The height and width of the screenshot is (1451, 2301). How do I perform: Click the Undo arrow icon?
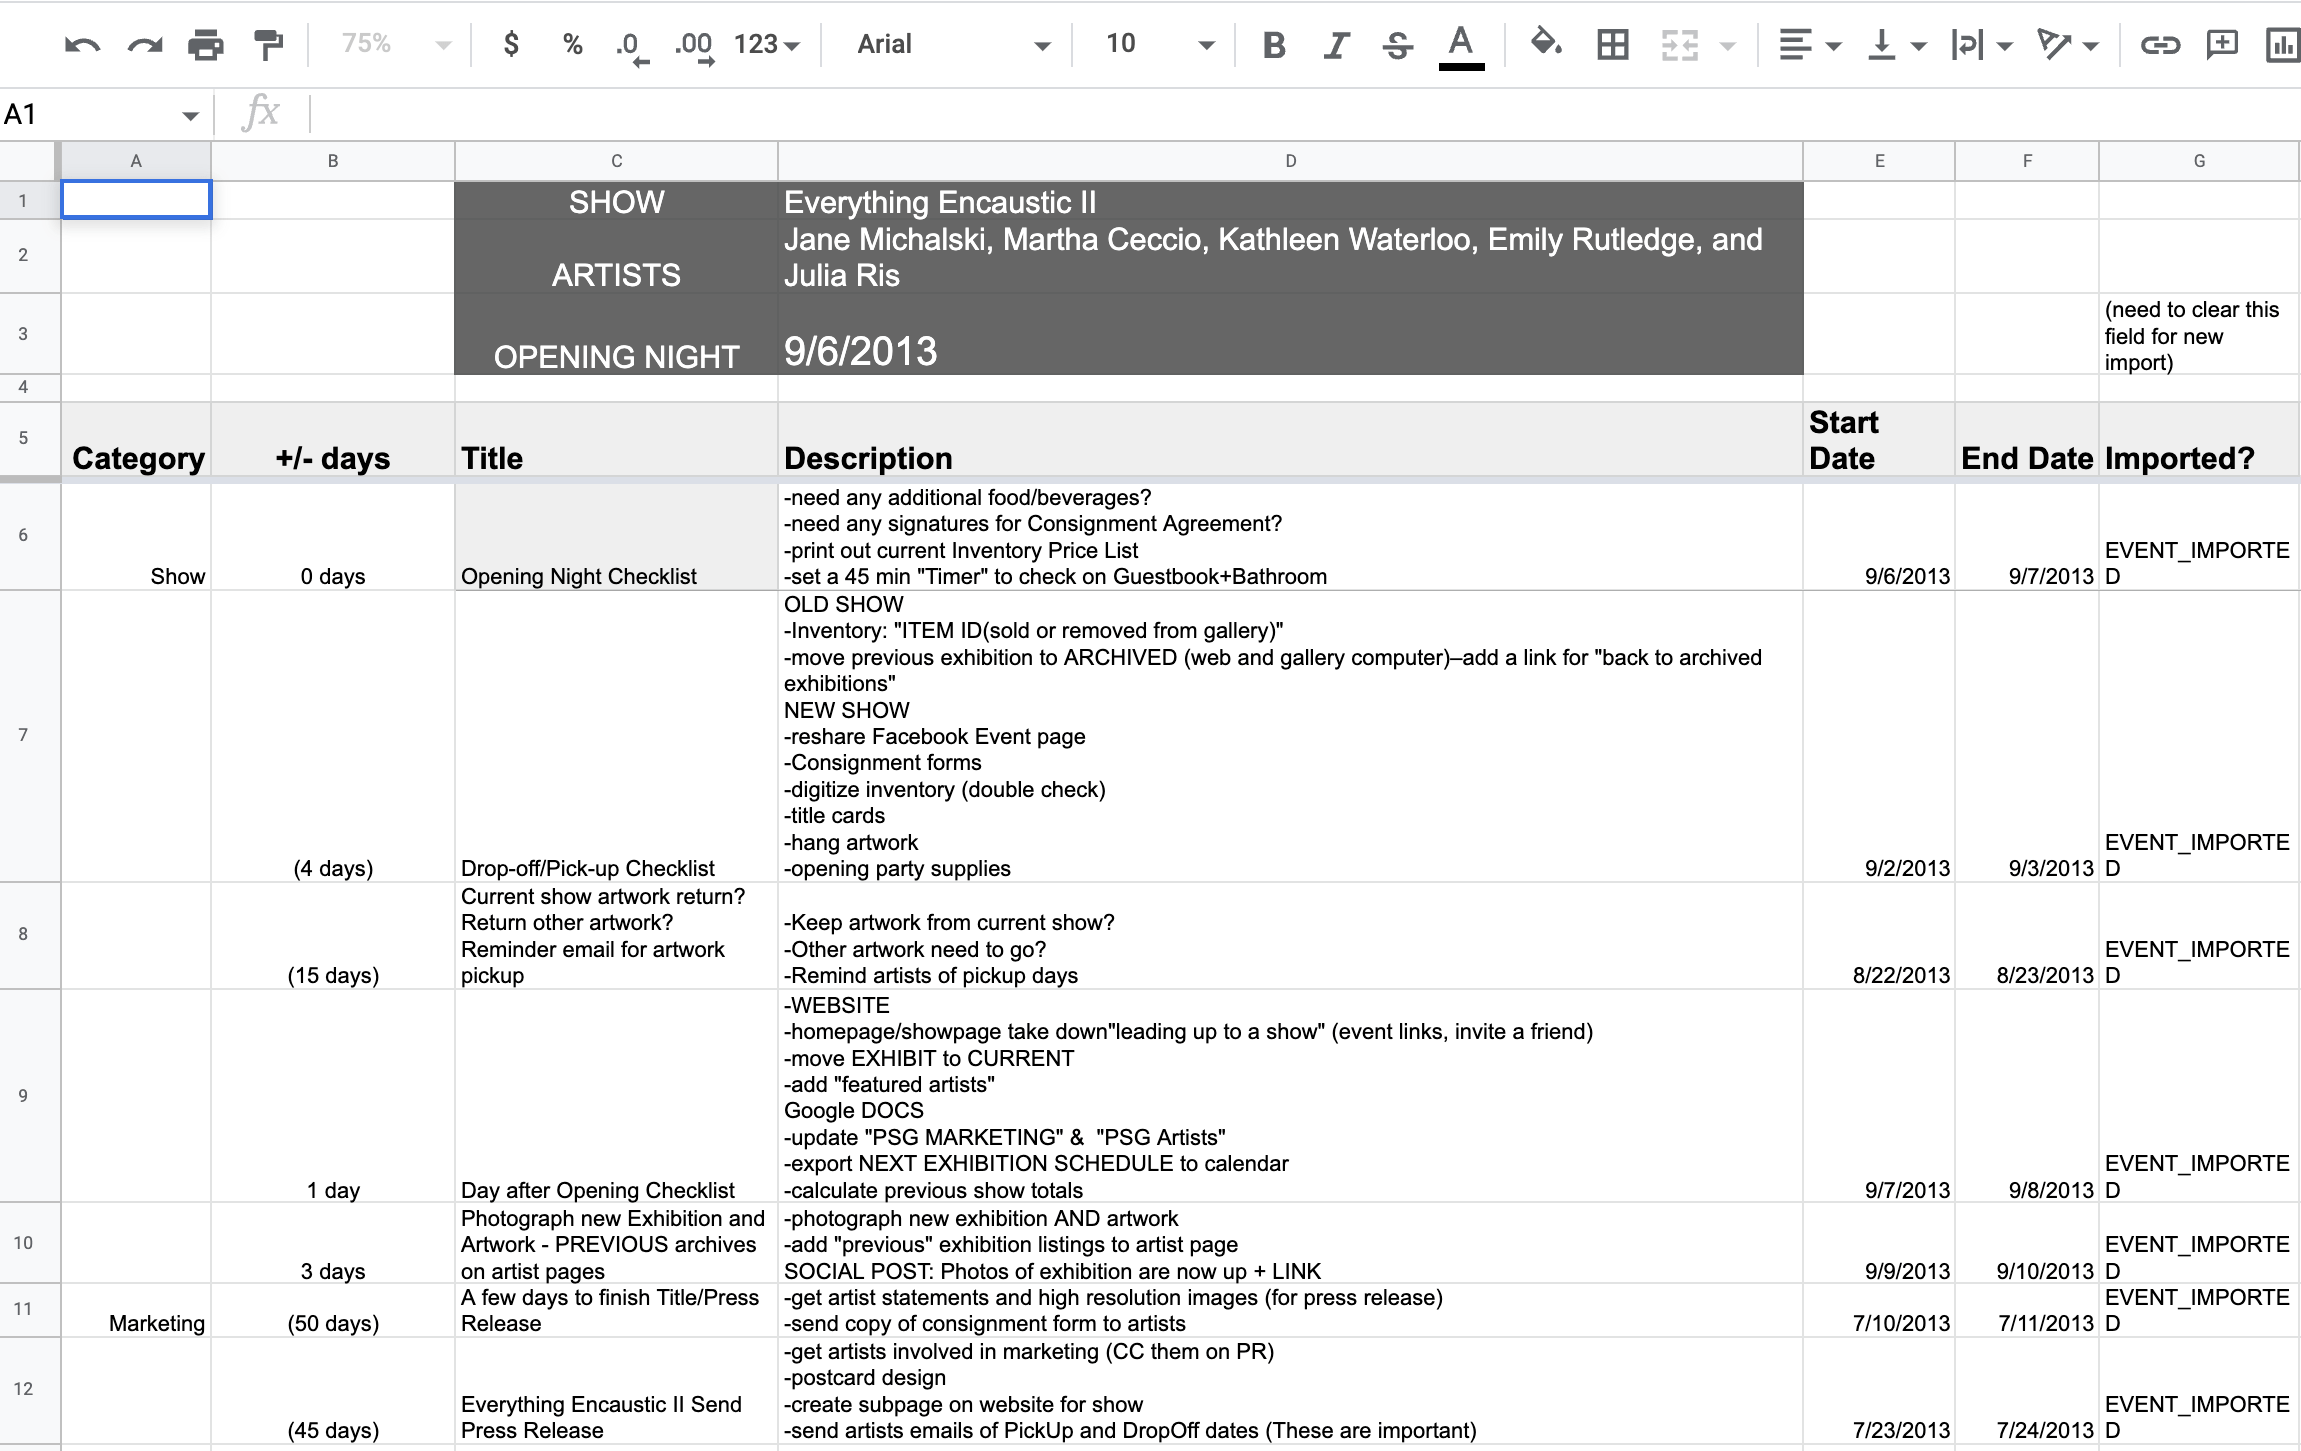coord(82,45)
